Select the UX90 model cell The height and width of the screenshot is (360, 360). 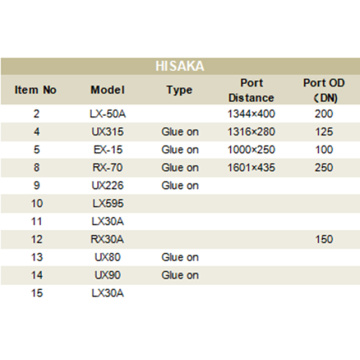(x=108, y=275)
